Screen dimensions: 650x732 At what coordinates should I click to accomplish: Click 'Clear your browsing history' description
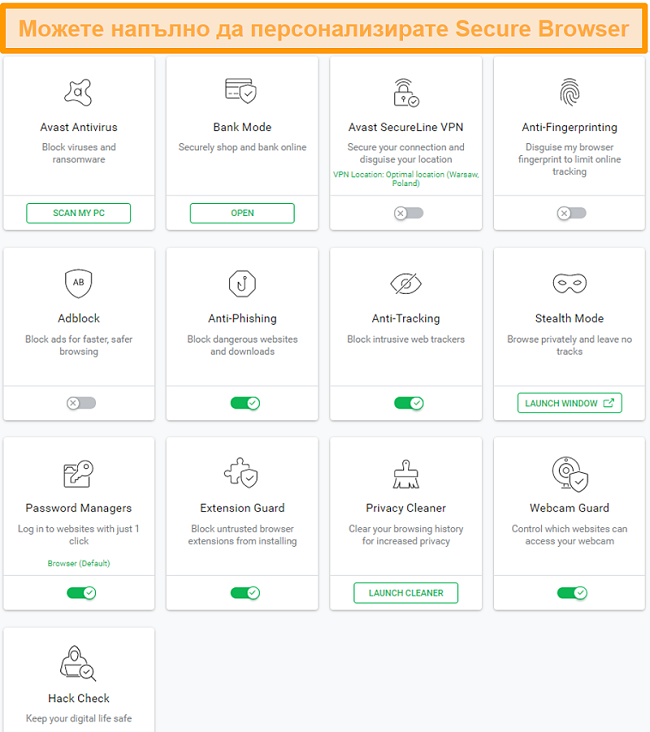tap(406, 535)
